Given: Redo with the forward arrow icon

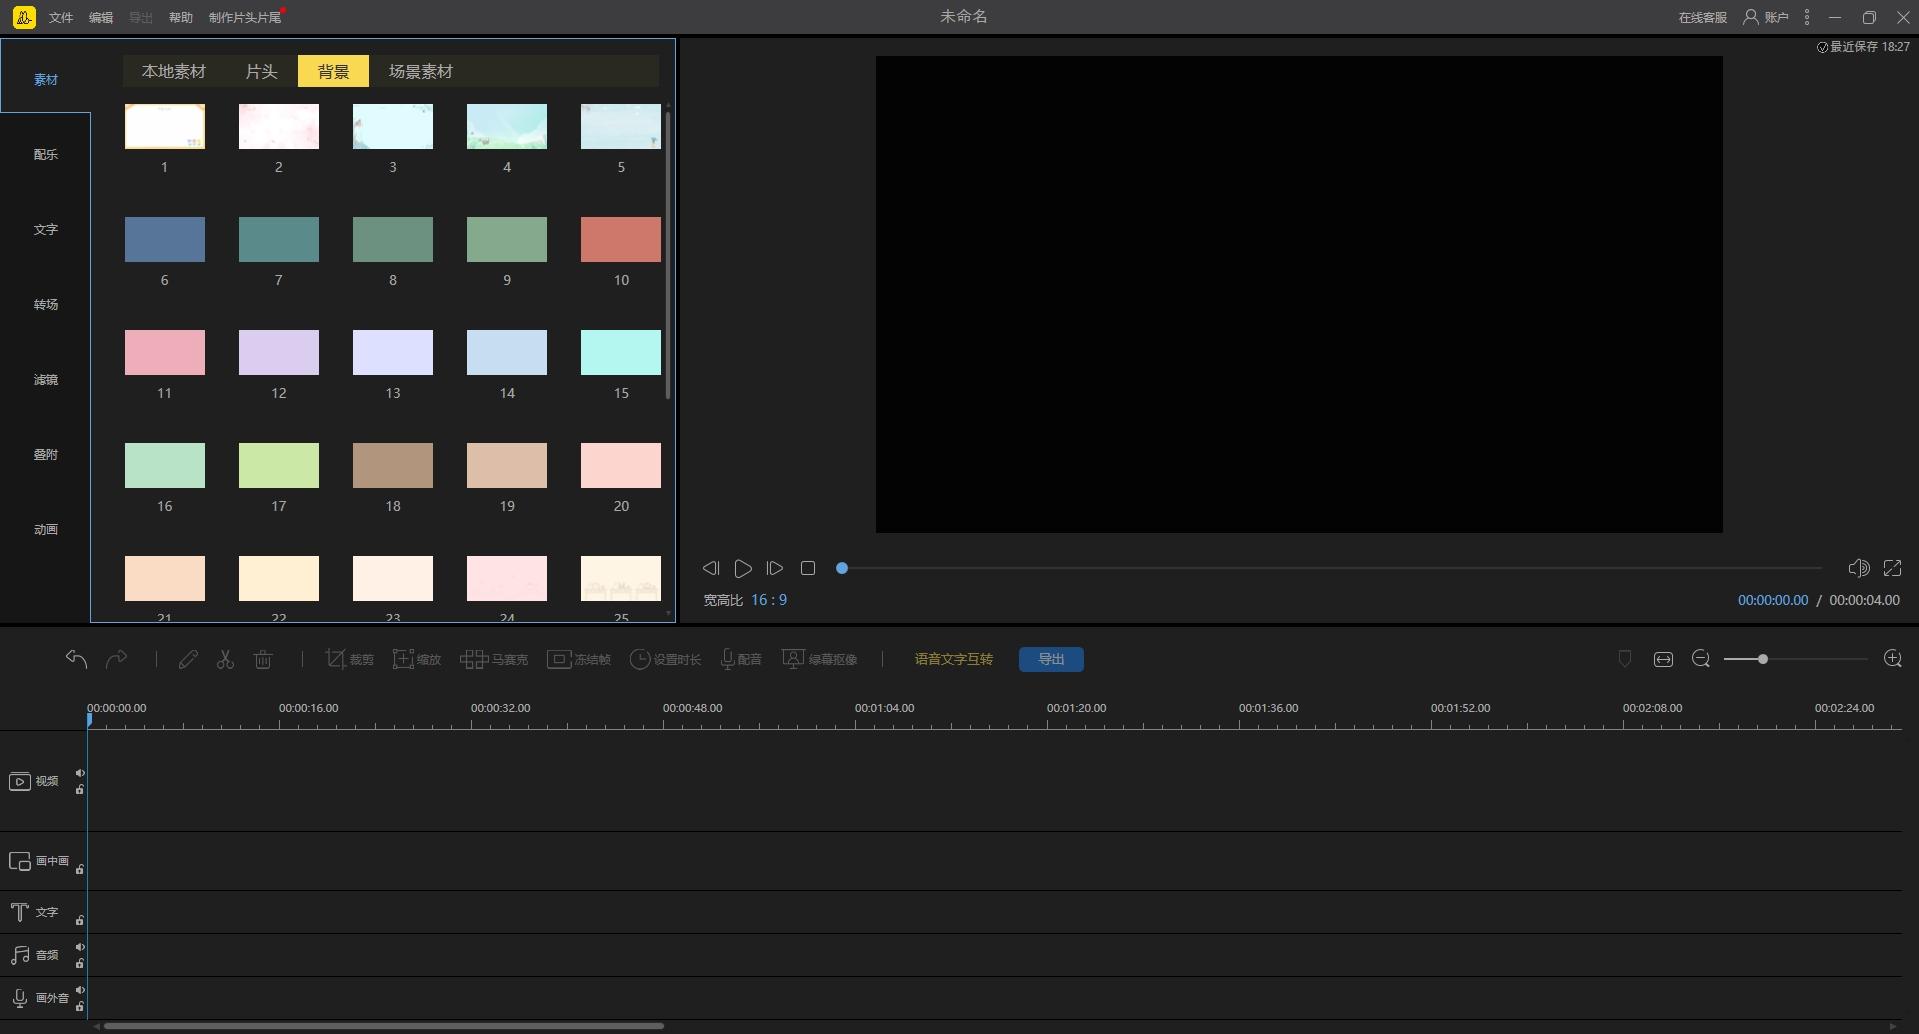Looking at the screenshot, I should (x=117, y=659).
